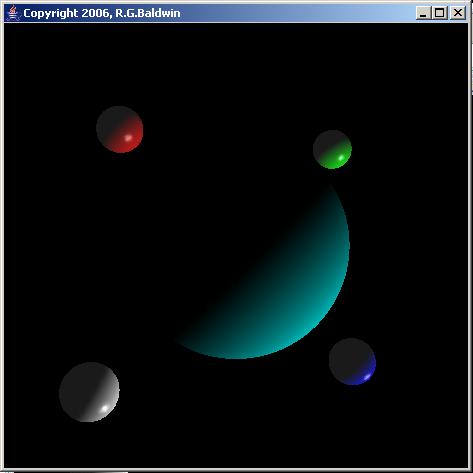Select the red sphere
The height and width of the screenshot is (473, 473).
tap(120, 129)
